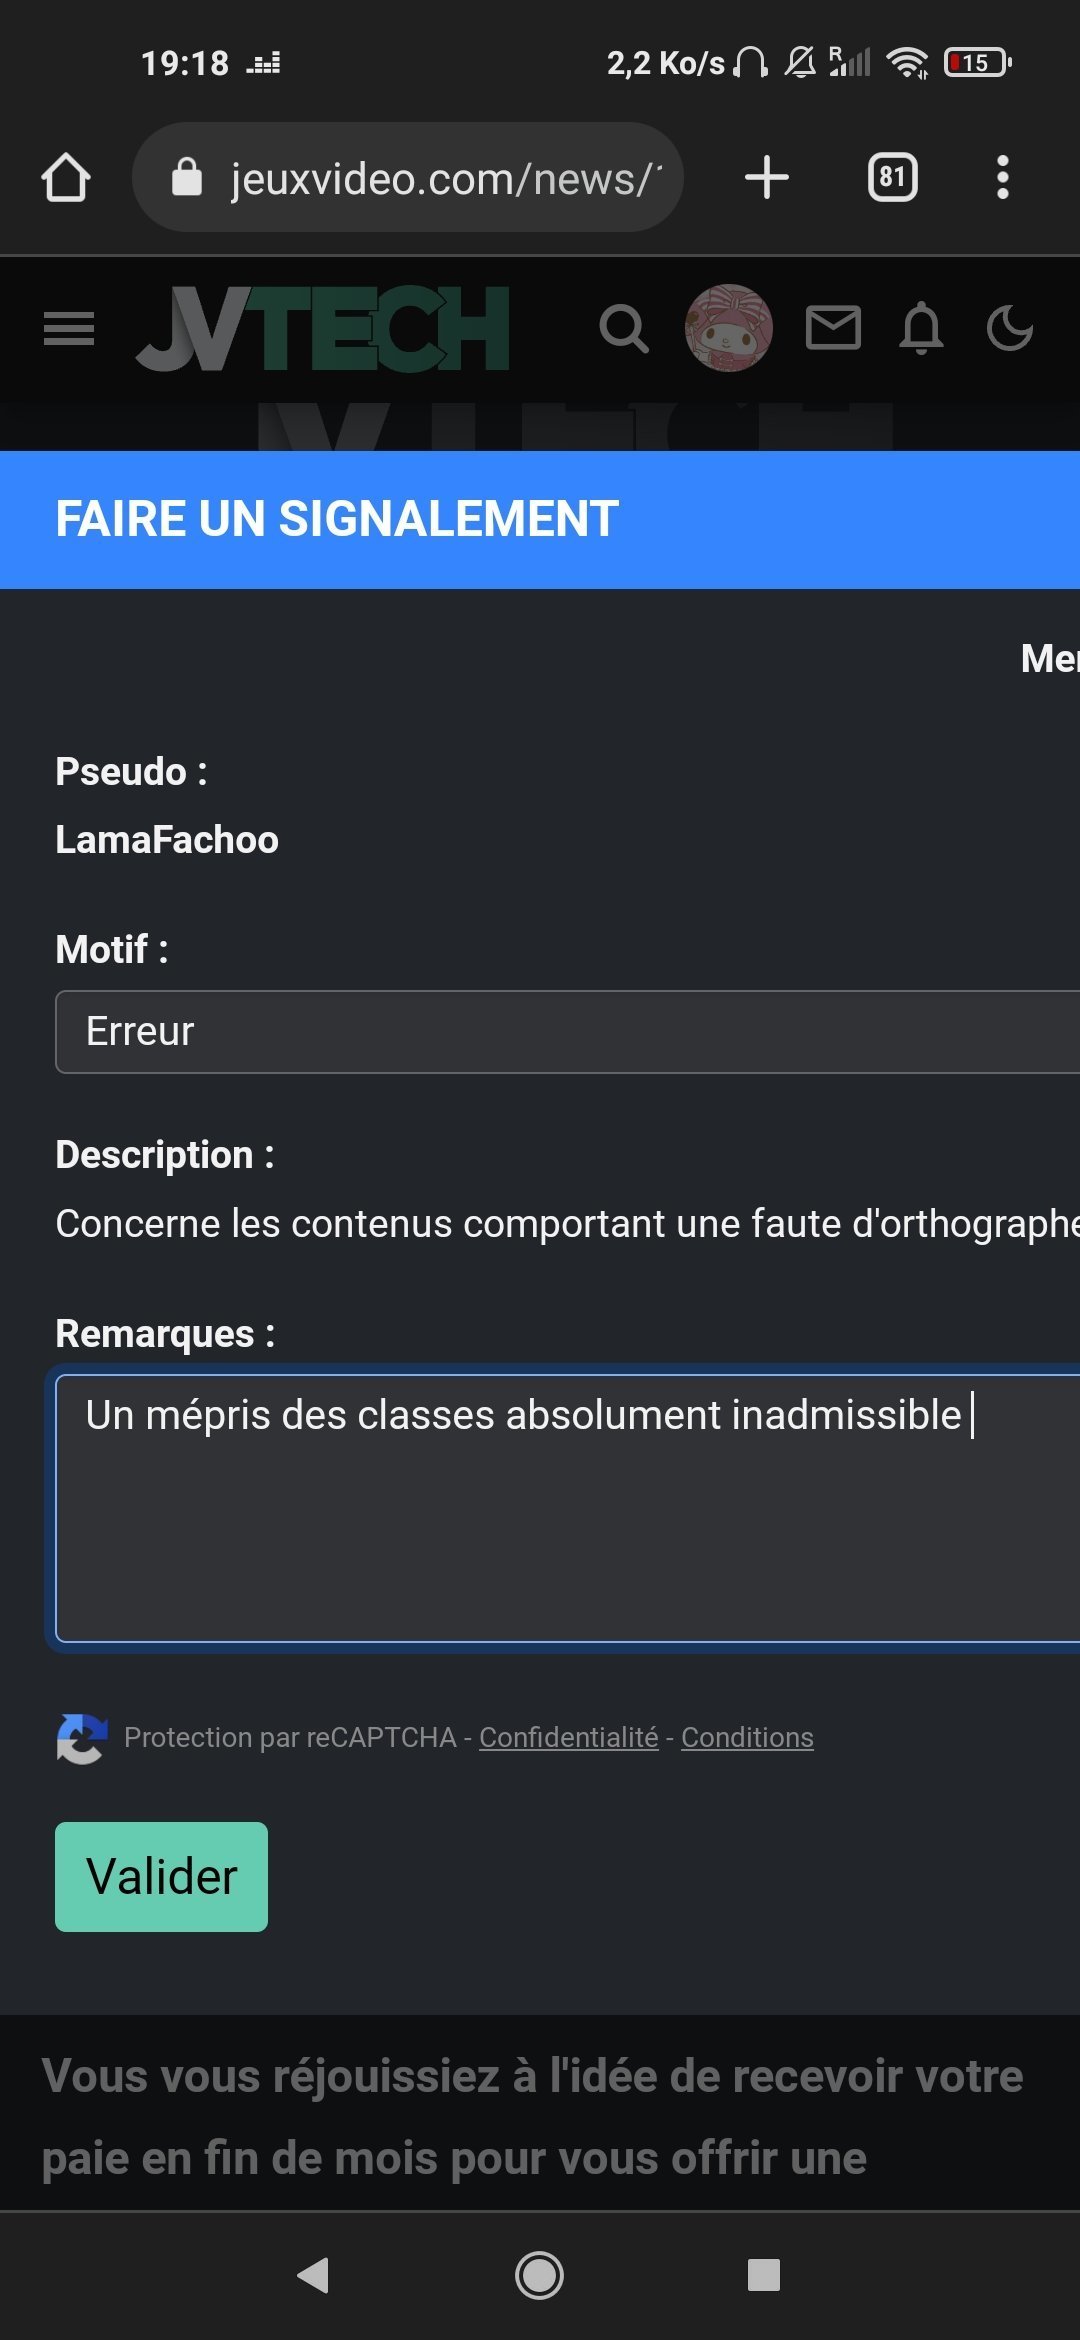Toggle dark mode with moon icon
This screenshot has width=1080, height=2340.
(x=1009, y=328)
